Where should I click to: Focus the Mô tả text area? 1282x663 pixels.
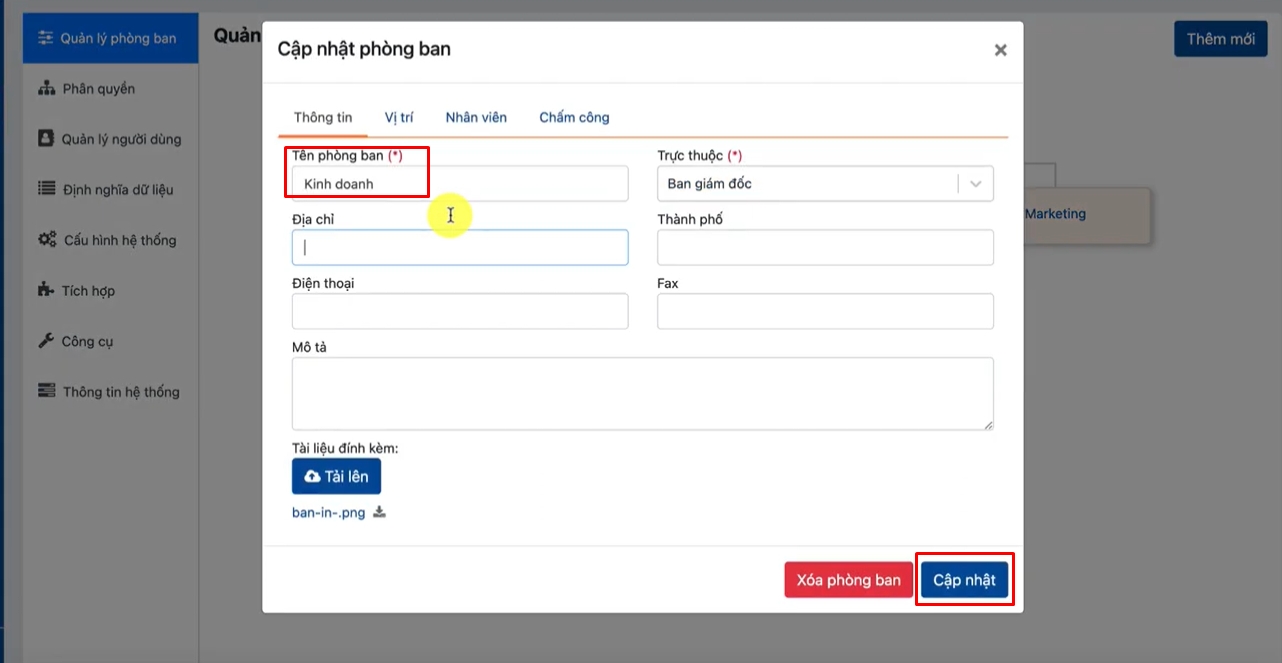click(x=642, y=394)
